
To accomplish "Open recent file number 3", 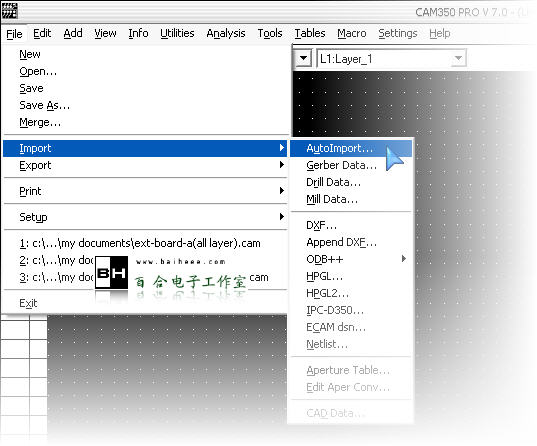I will tap(145, 277).
